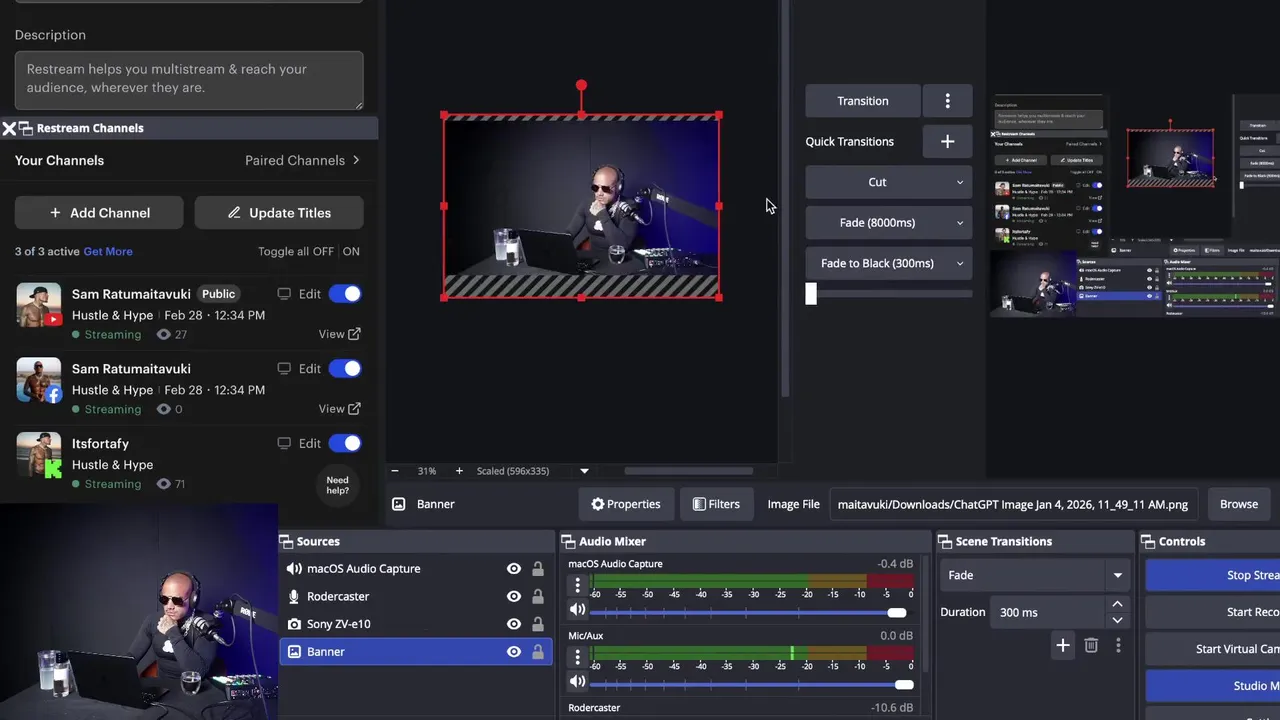Click the Transition options three-dot icon
1280x720 pixels.
point(948,101)
